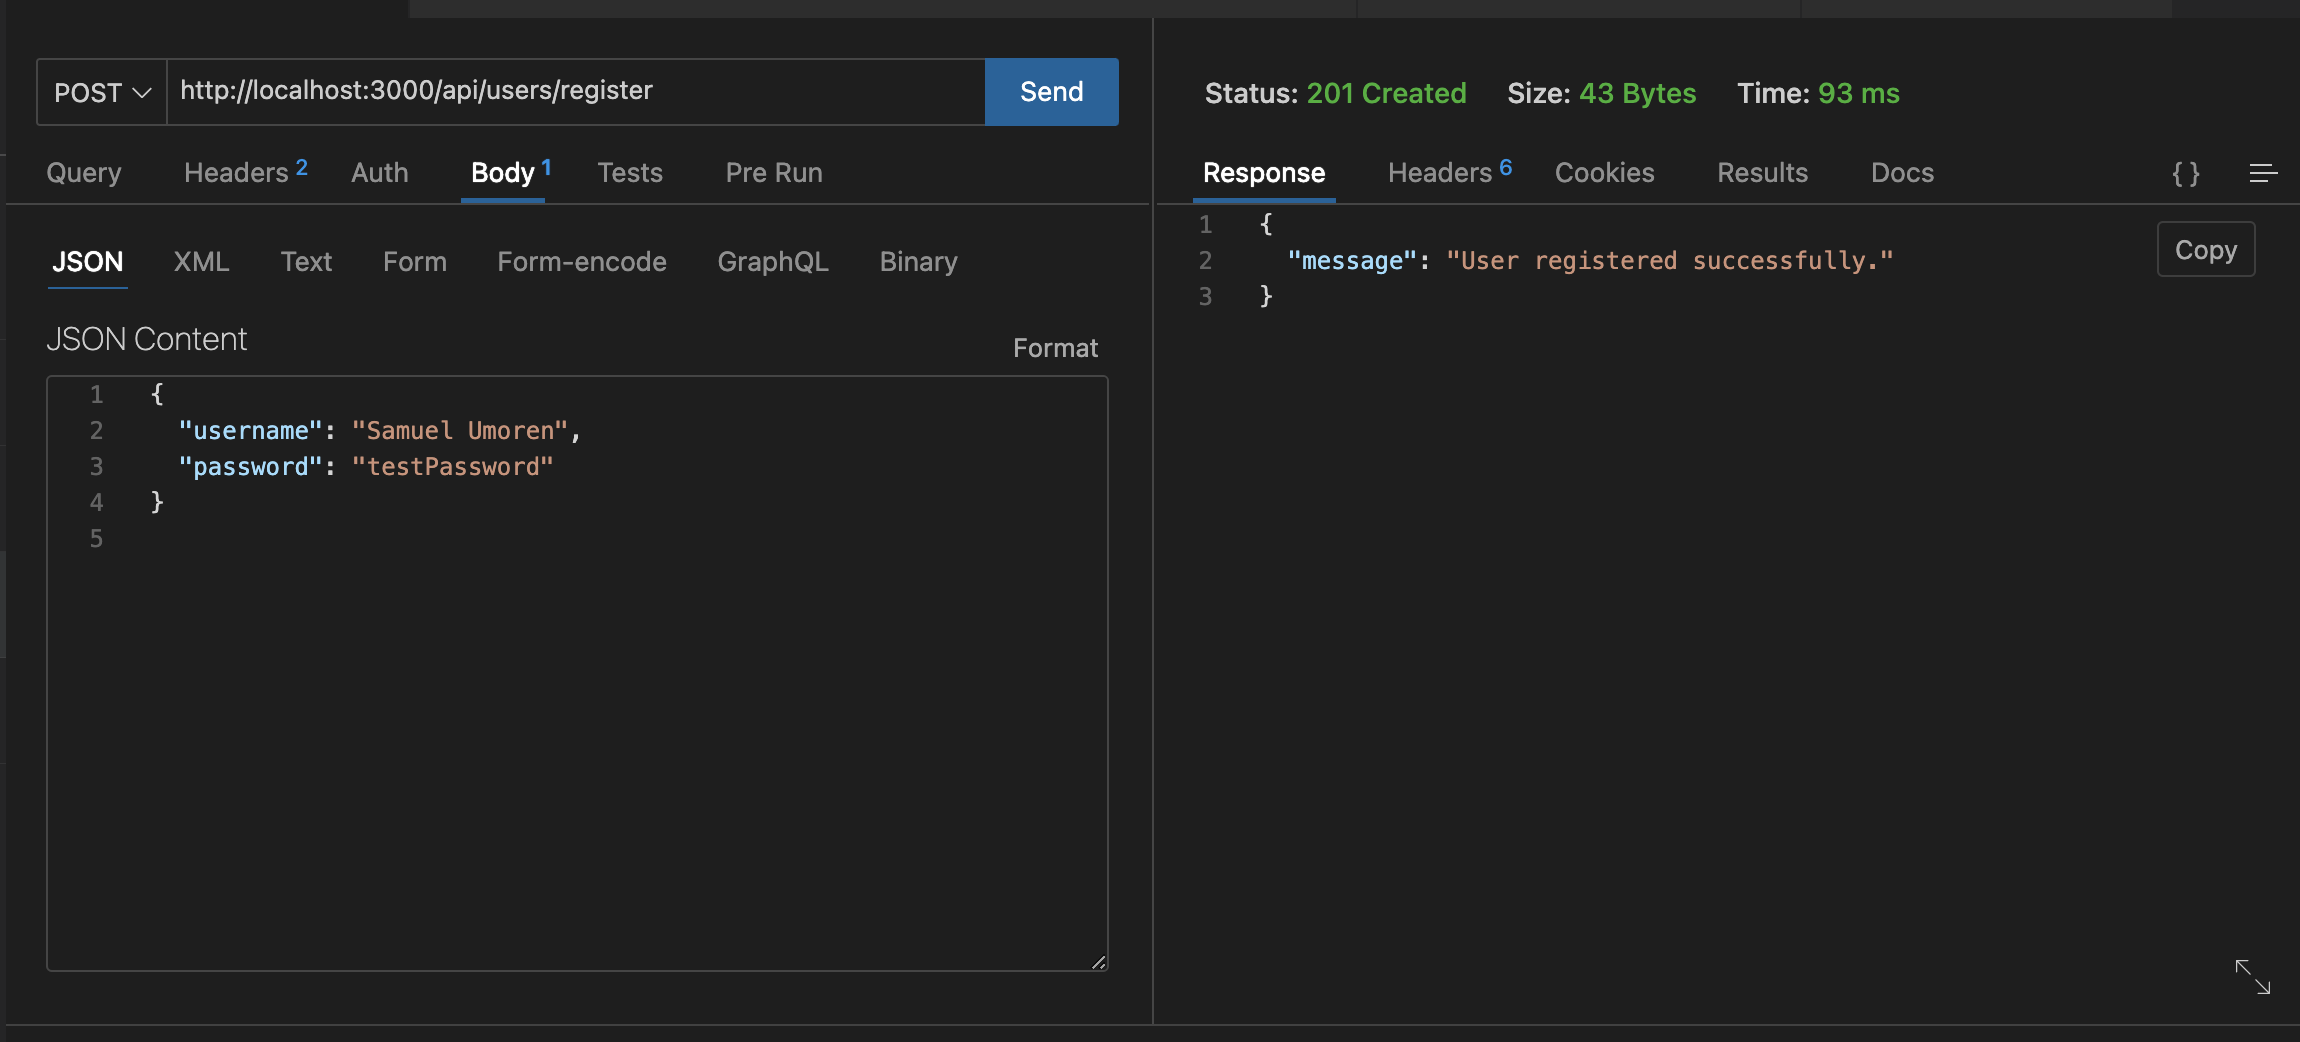Click the "username" key in JSON body

tap(251, 431)
